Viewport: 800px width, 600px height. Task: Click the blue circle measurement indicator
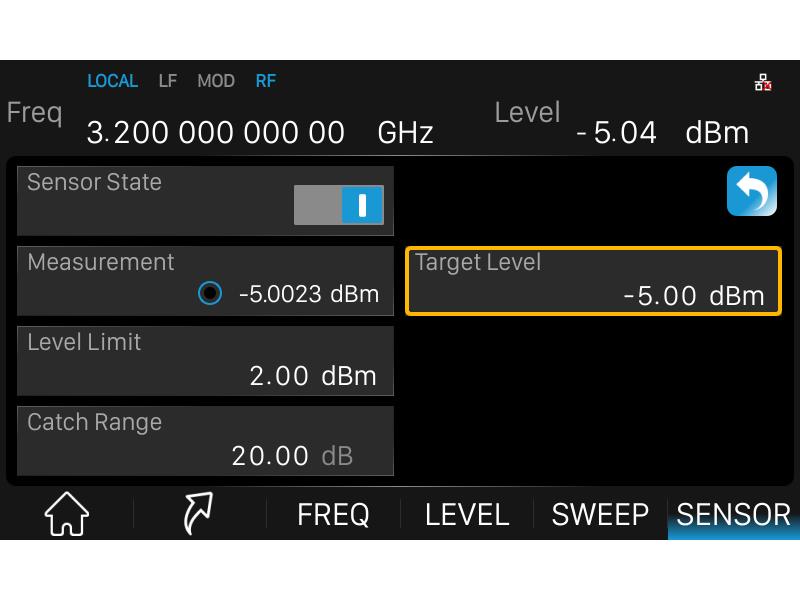(x=210, y=294)
